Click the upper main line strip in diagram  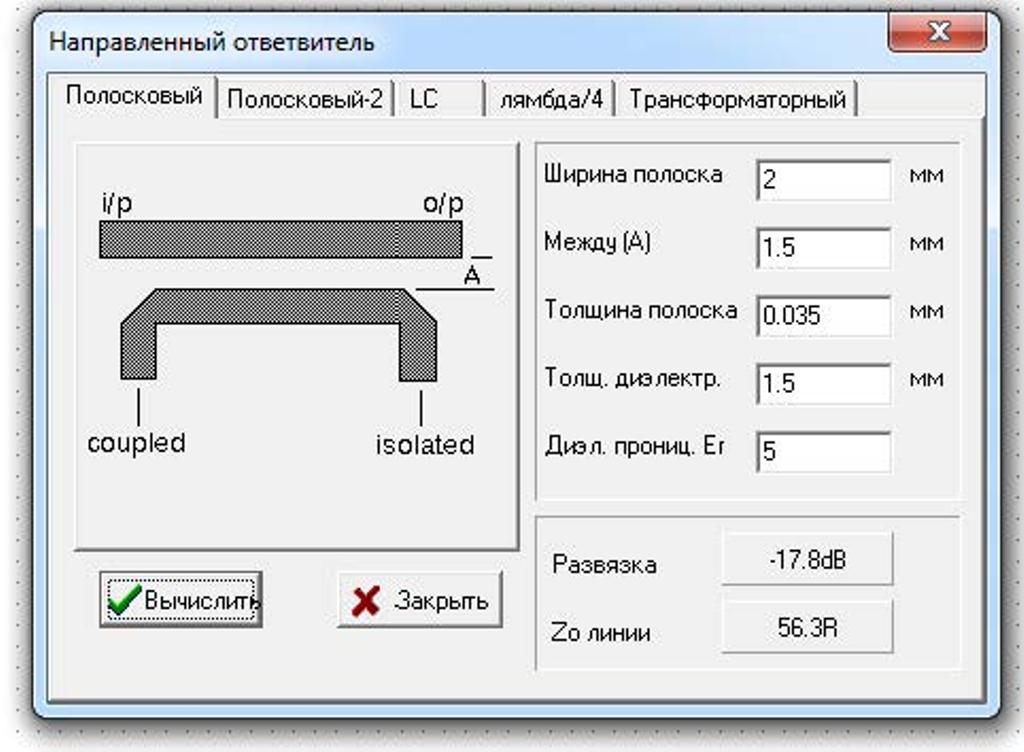(280, 240)
